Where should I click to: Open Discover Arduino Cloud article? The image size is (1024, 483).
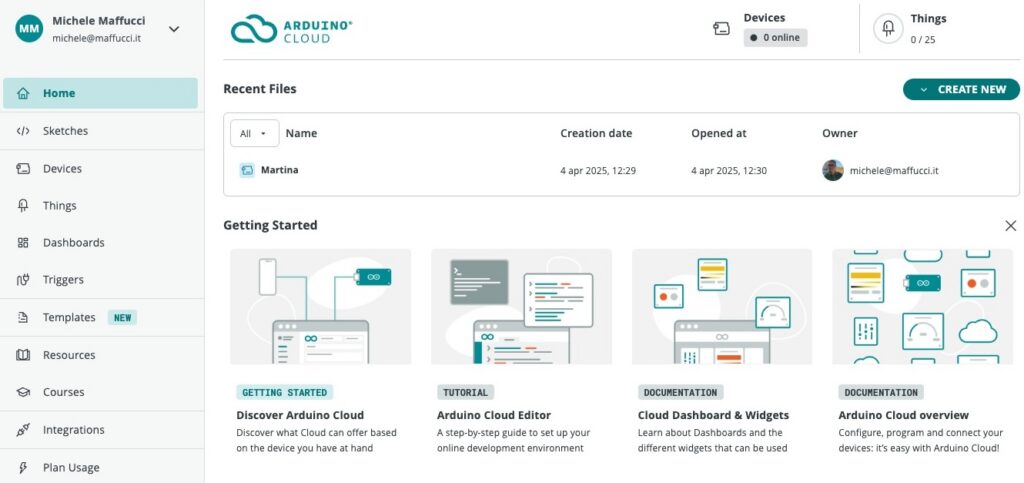pyautogui.click(x=300, y=415)
